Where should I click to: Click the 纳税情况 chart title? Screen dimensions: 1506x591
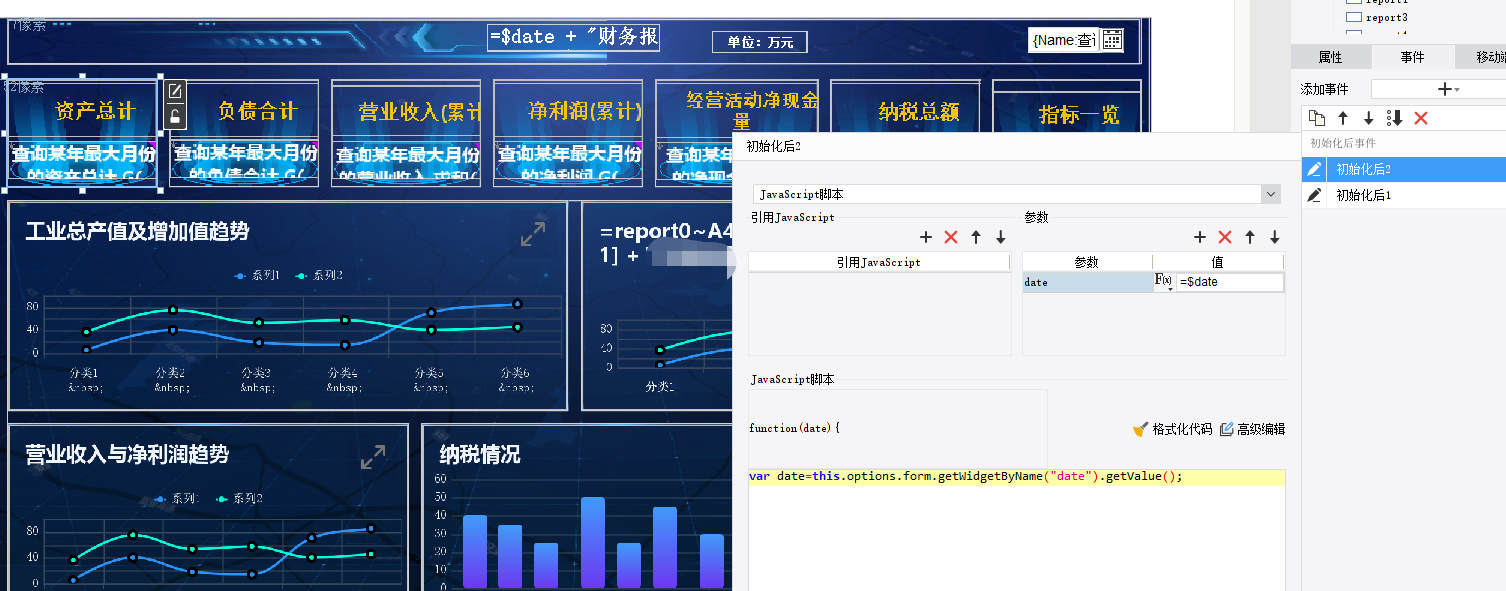click(480, 455)
